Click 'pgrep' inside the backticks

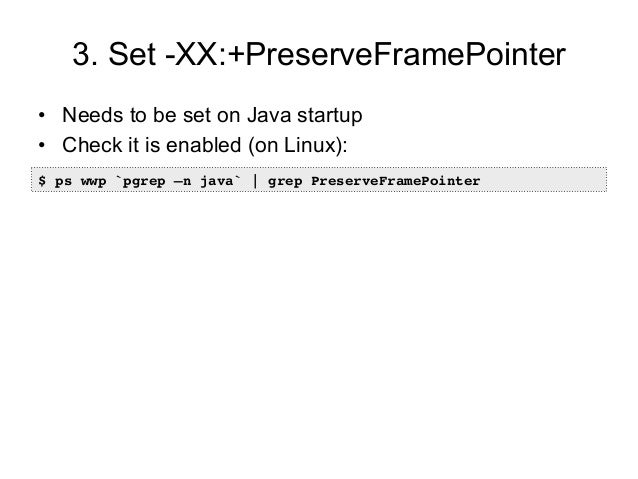(146, 181)
